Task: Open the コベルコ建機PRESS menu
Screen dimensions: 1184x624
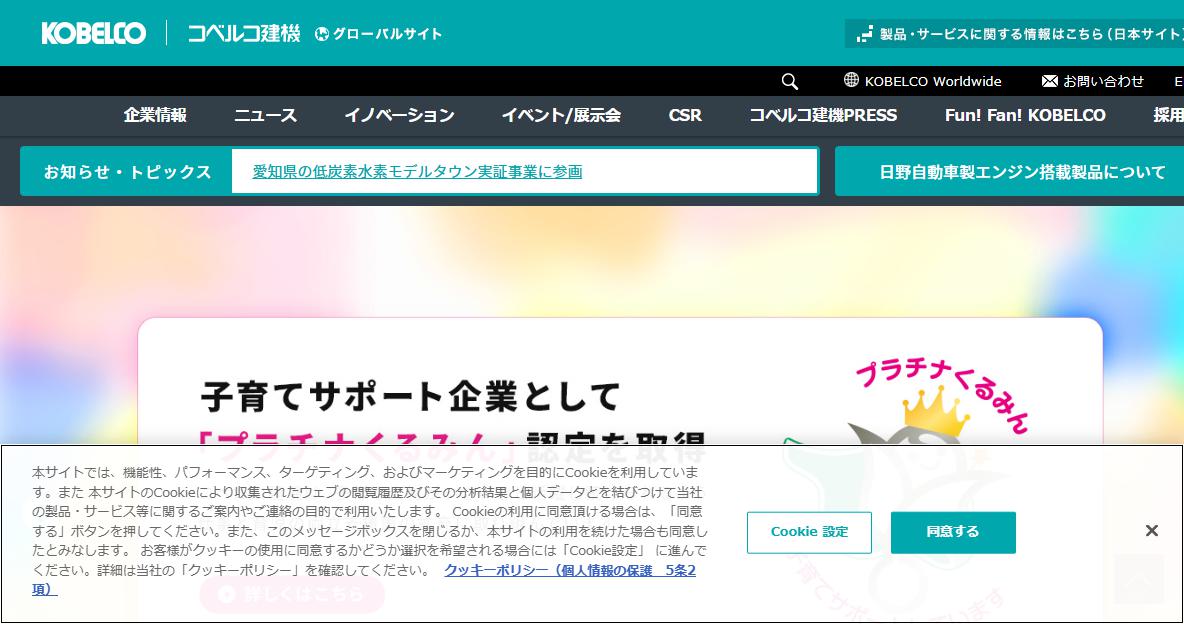Action: pyautogui.click(x=823, y=115)
